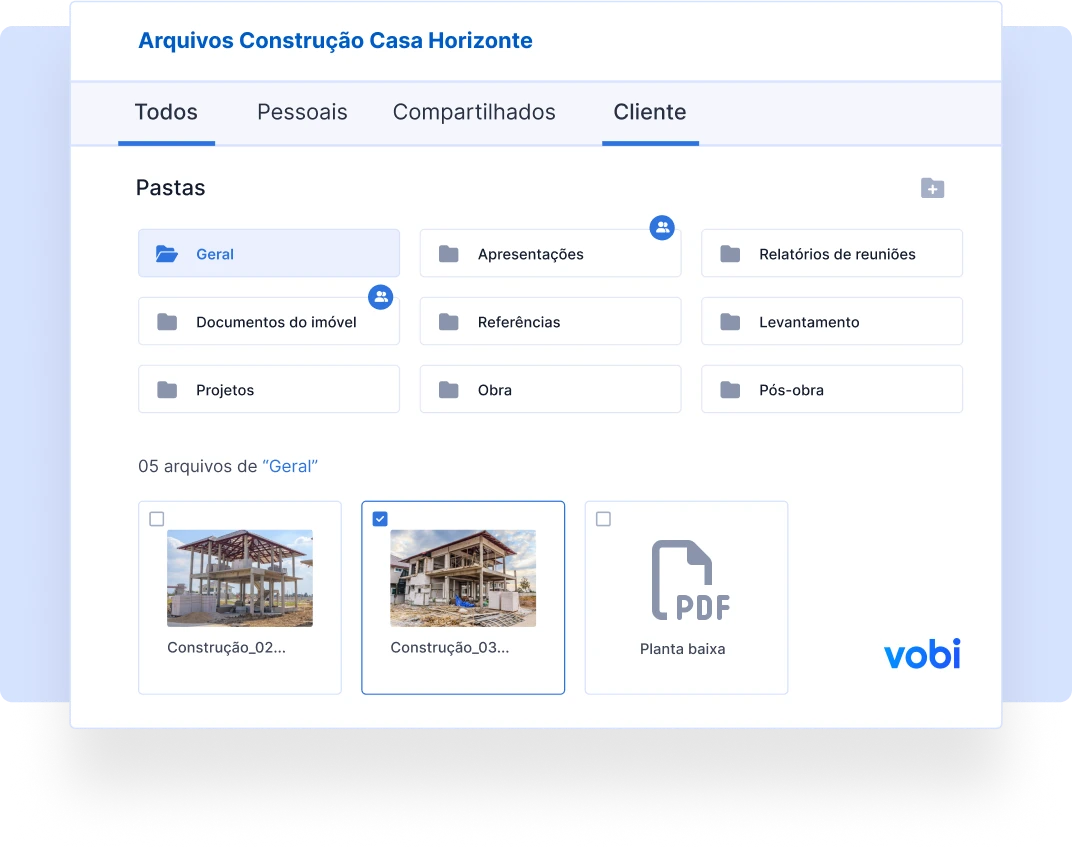This screenshot has width=1072, height=848.
Task: Open the Construção_02 image thumbnail
Action: [240, 578]
